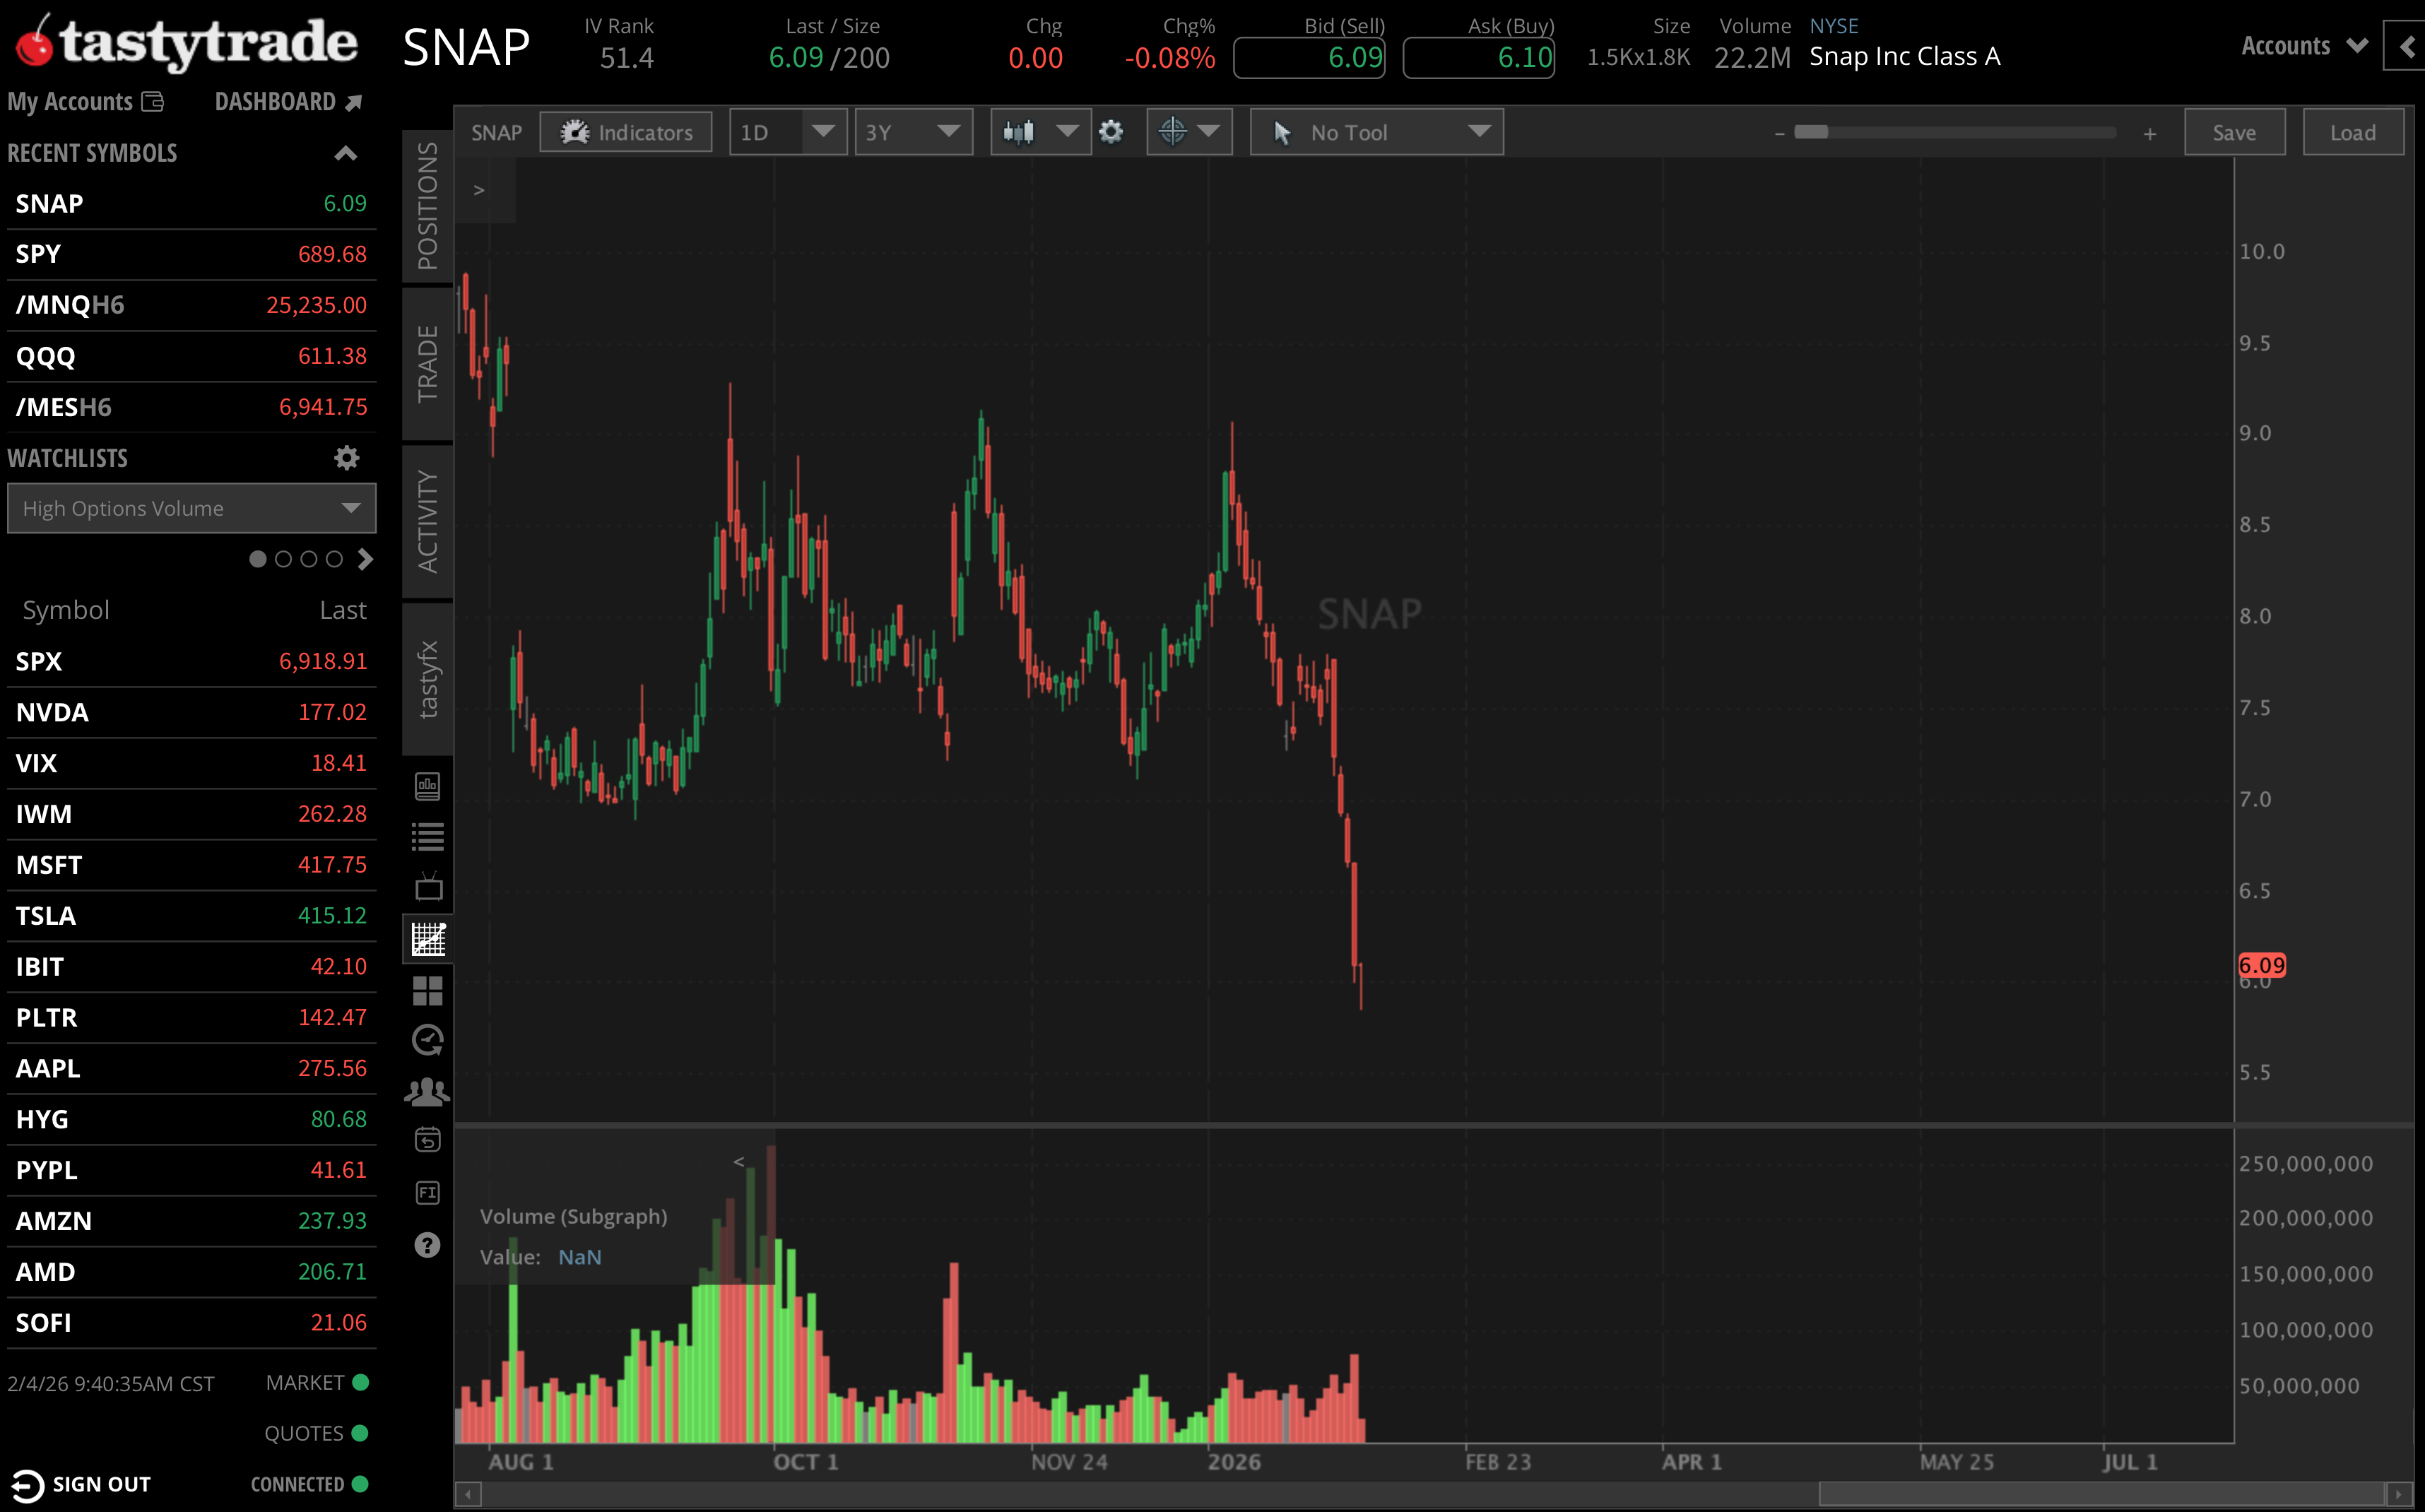Viewport: 2425px width, 1512px height.
Task: Open chart settings via the gear icon
Action: click(1111, 131)
